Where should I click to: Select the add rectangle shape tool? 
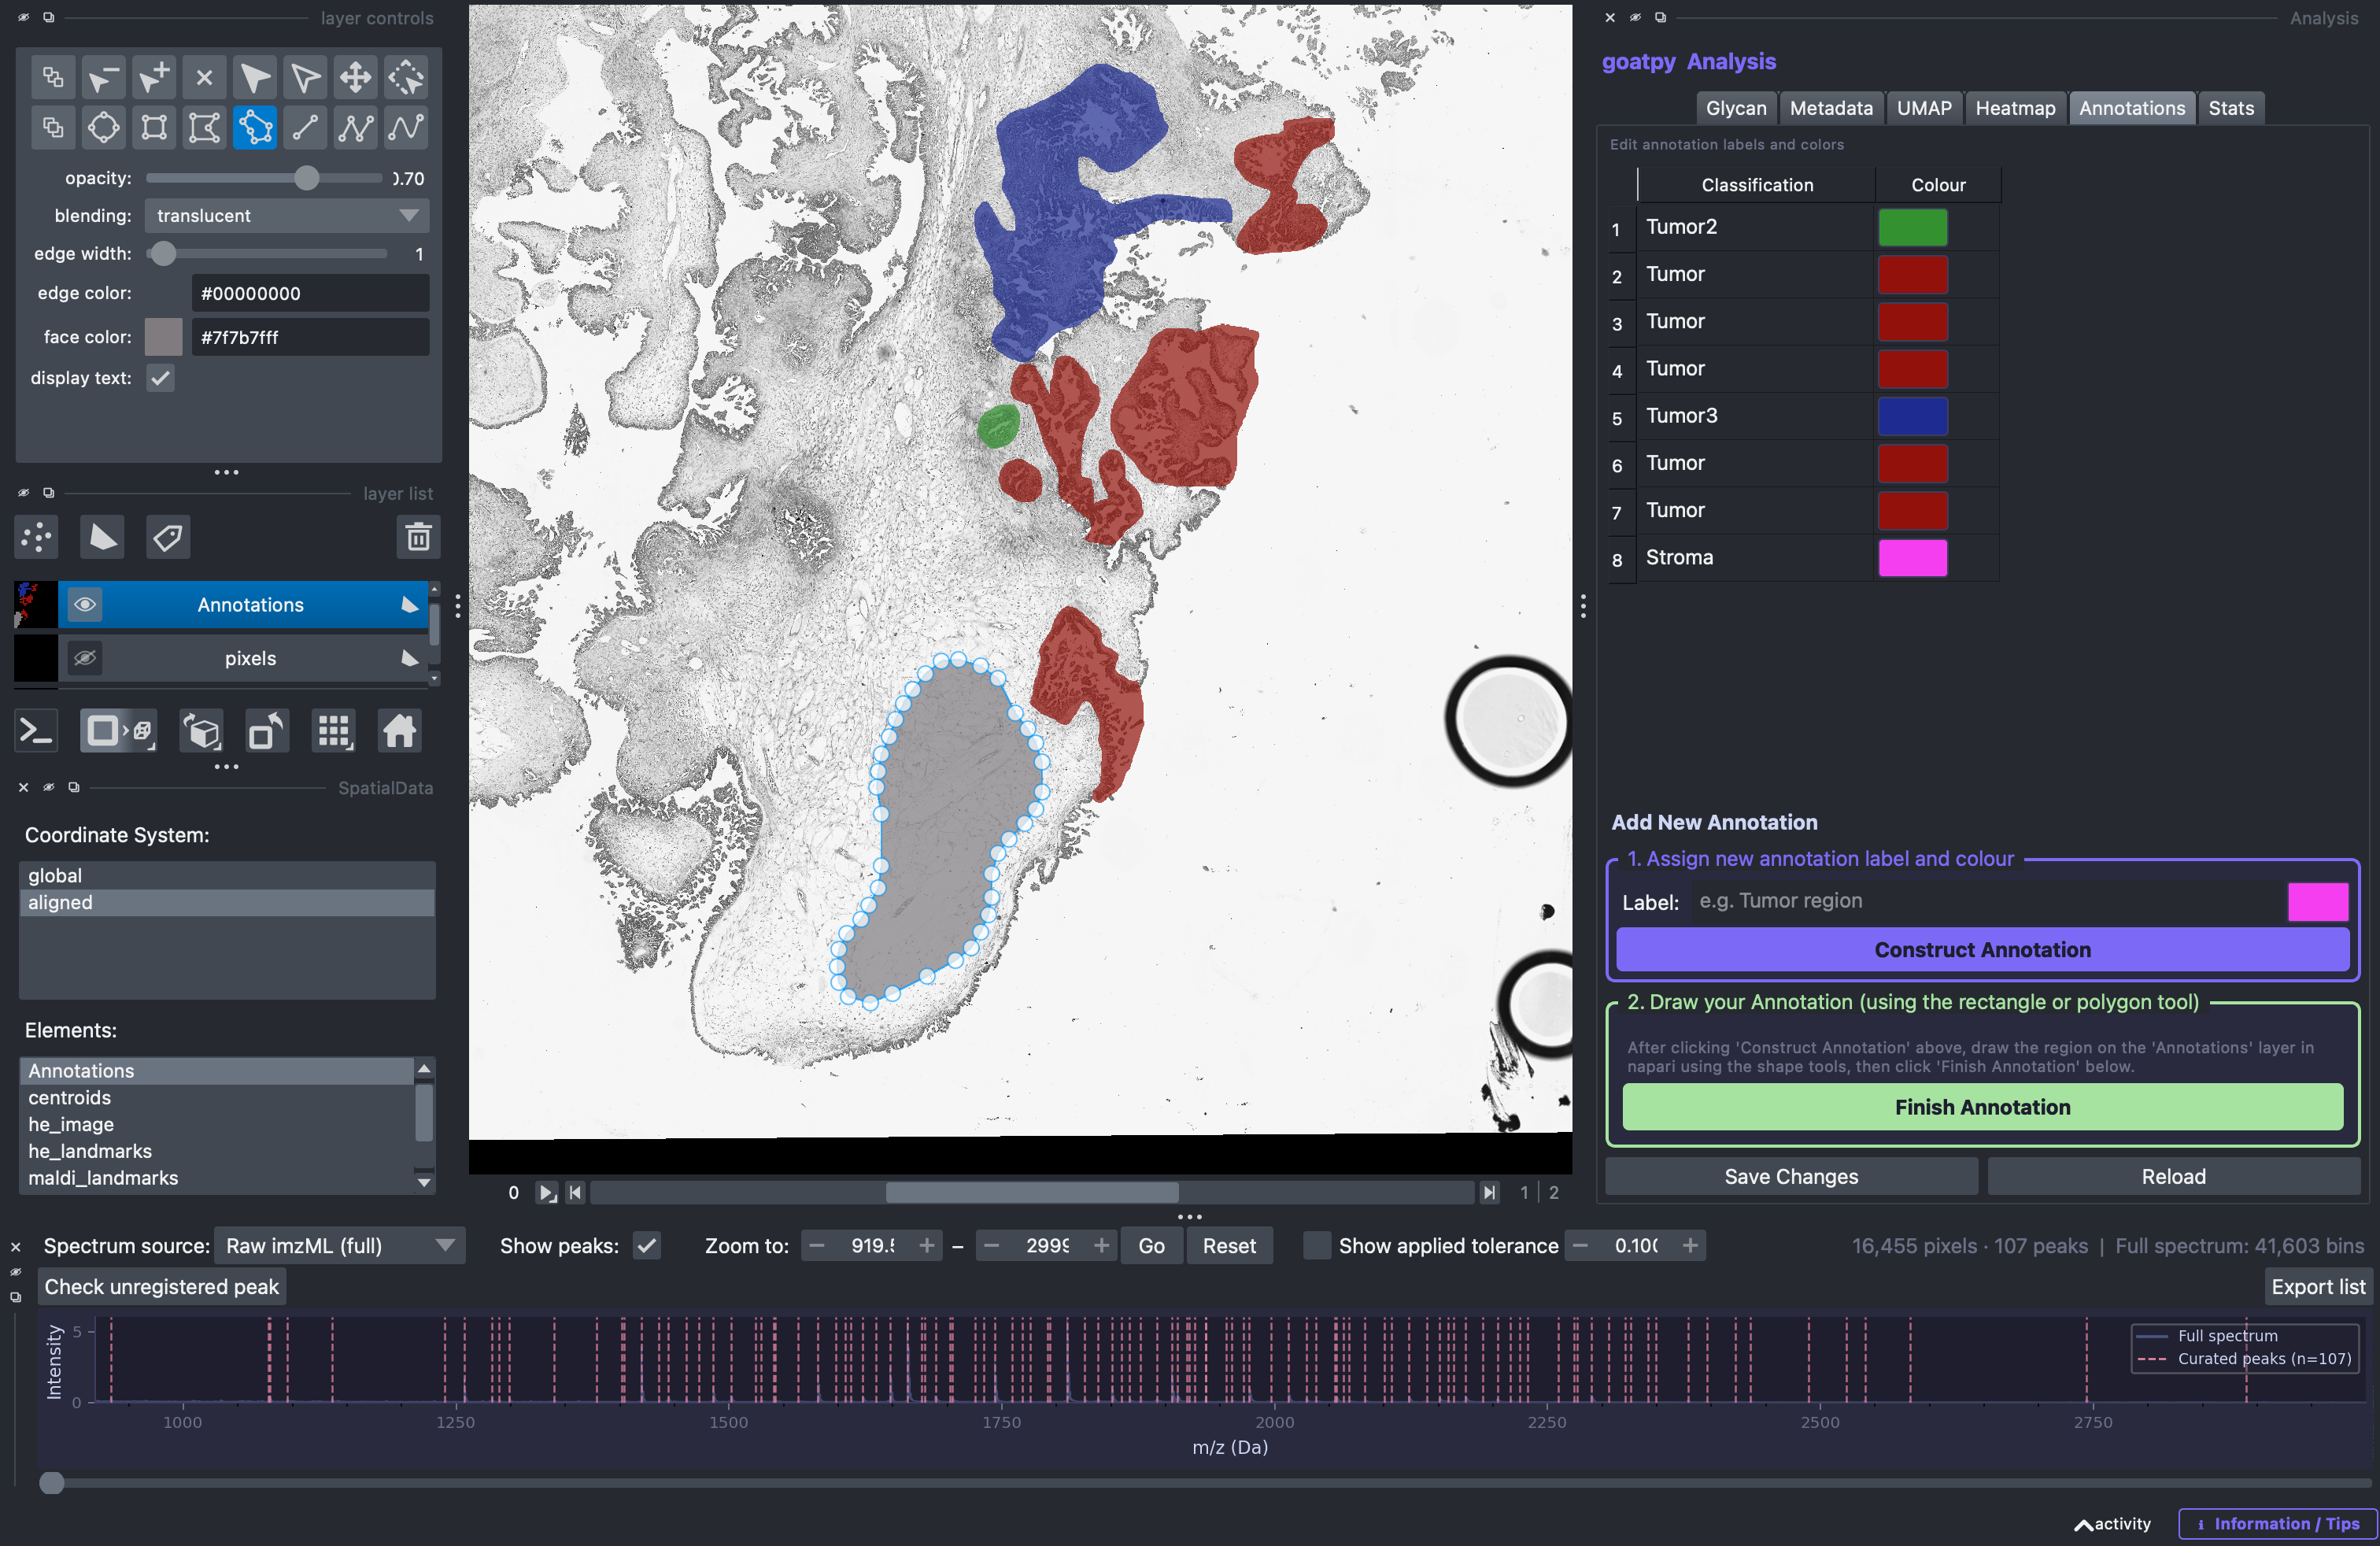[154, 128]
